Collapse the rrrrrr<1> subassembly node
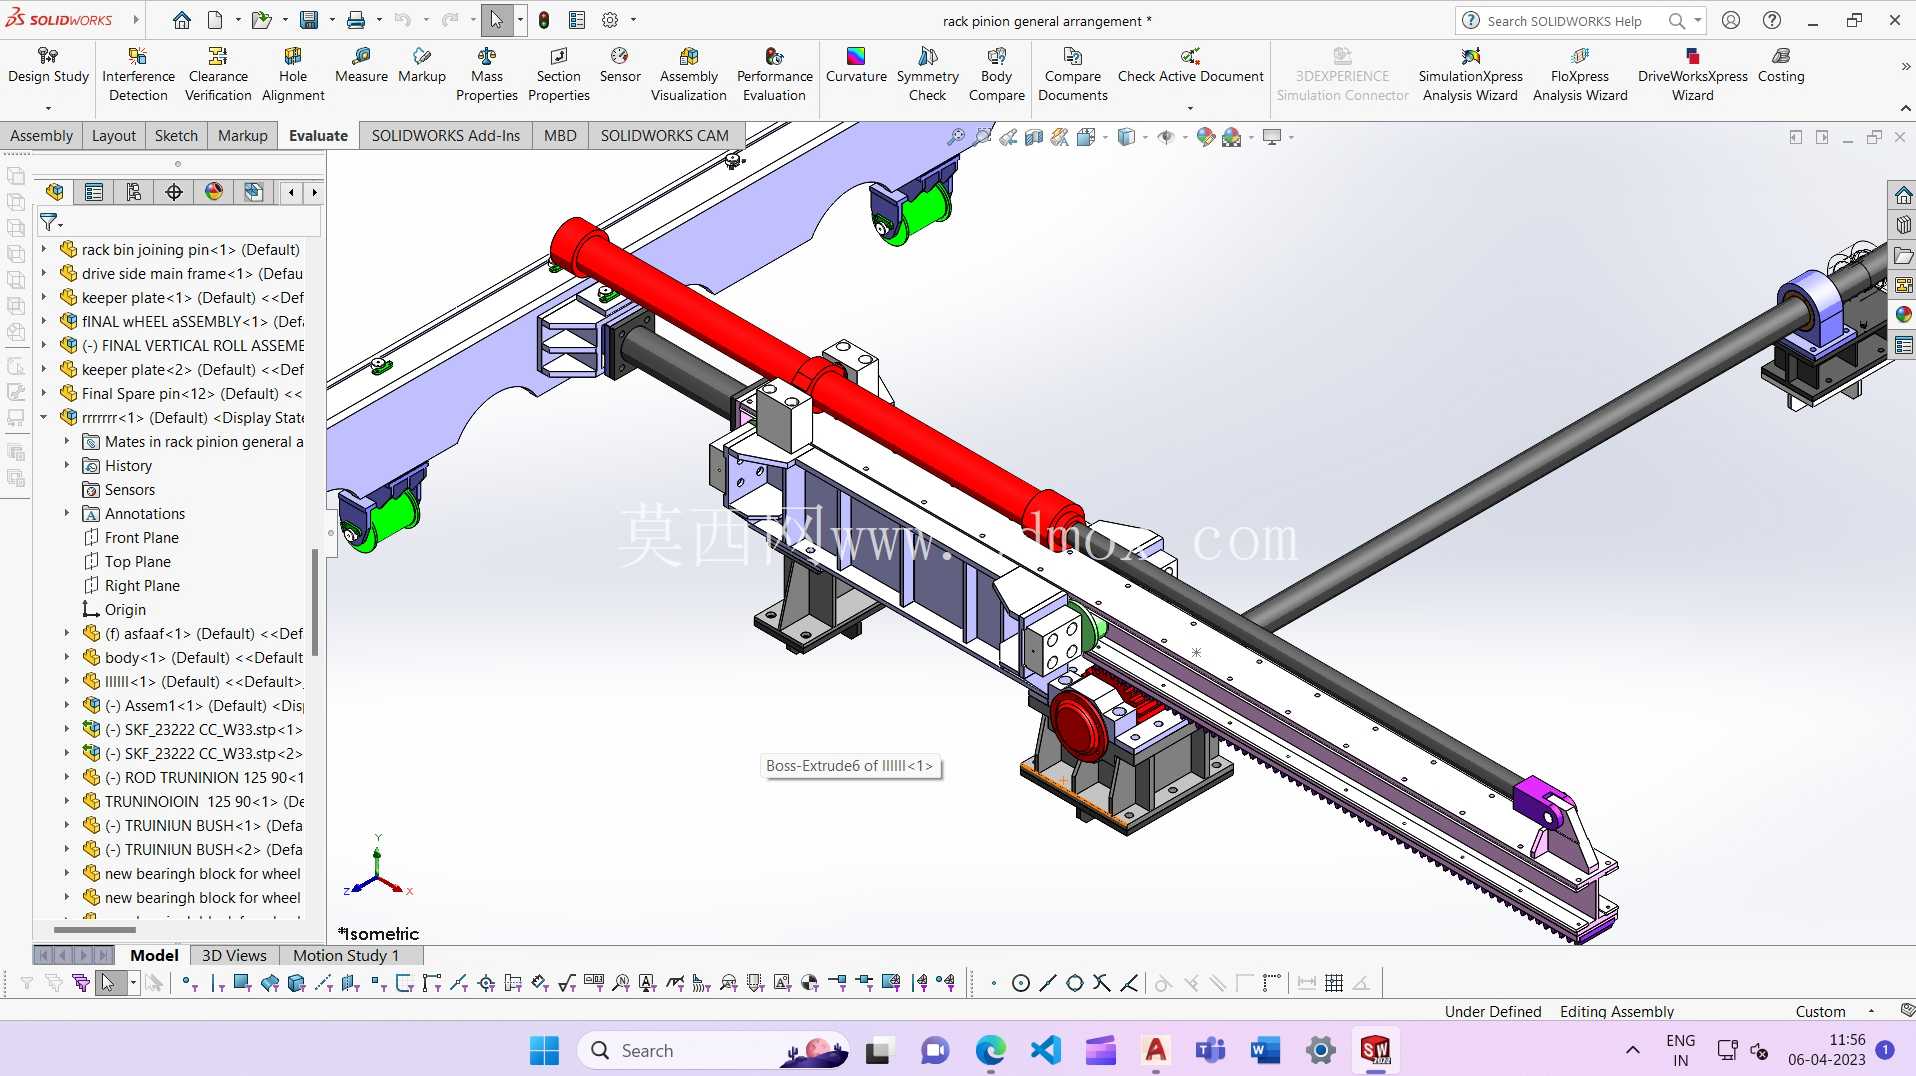This screenshot has height=1076, width=1916. [44, 417]
